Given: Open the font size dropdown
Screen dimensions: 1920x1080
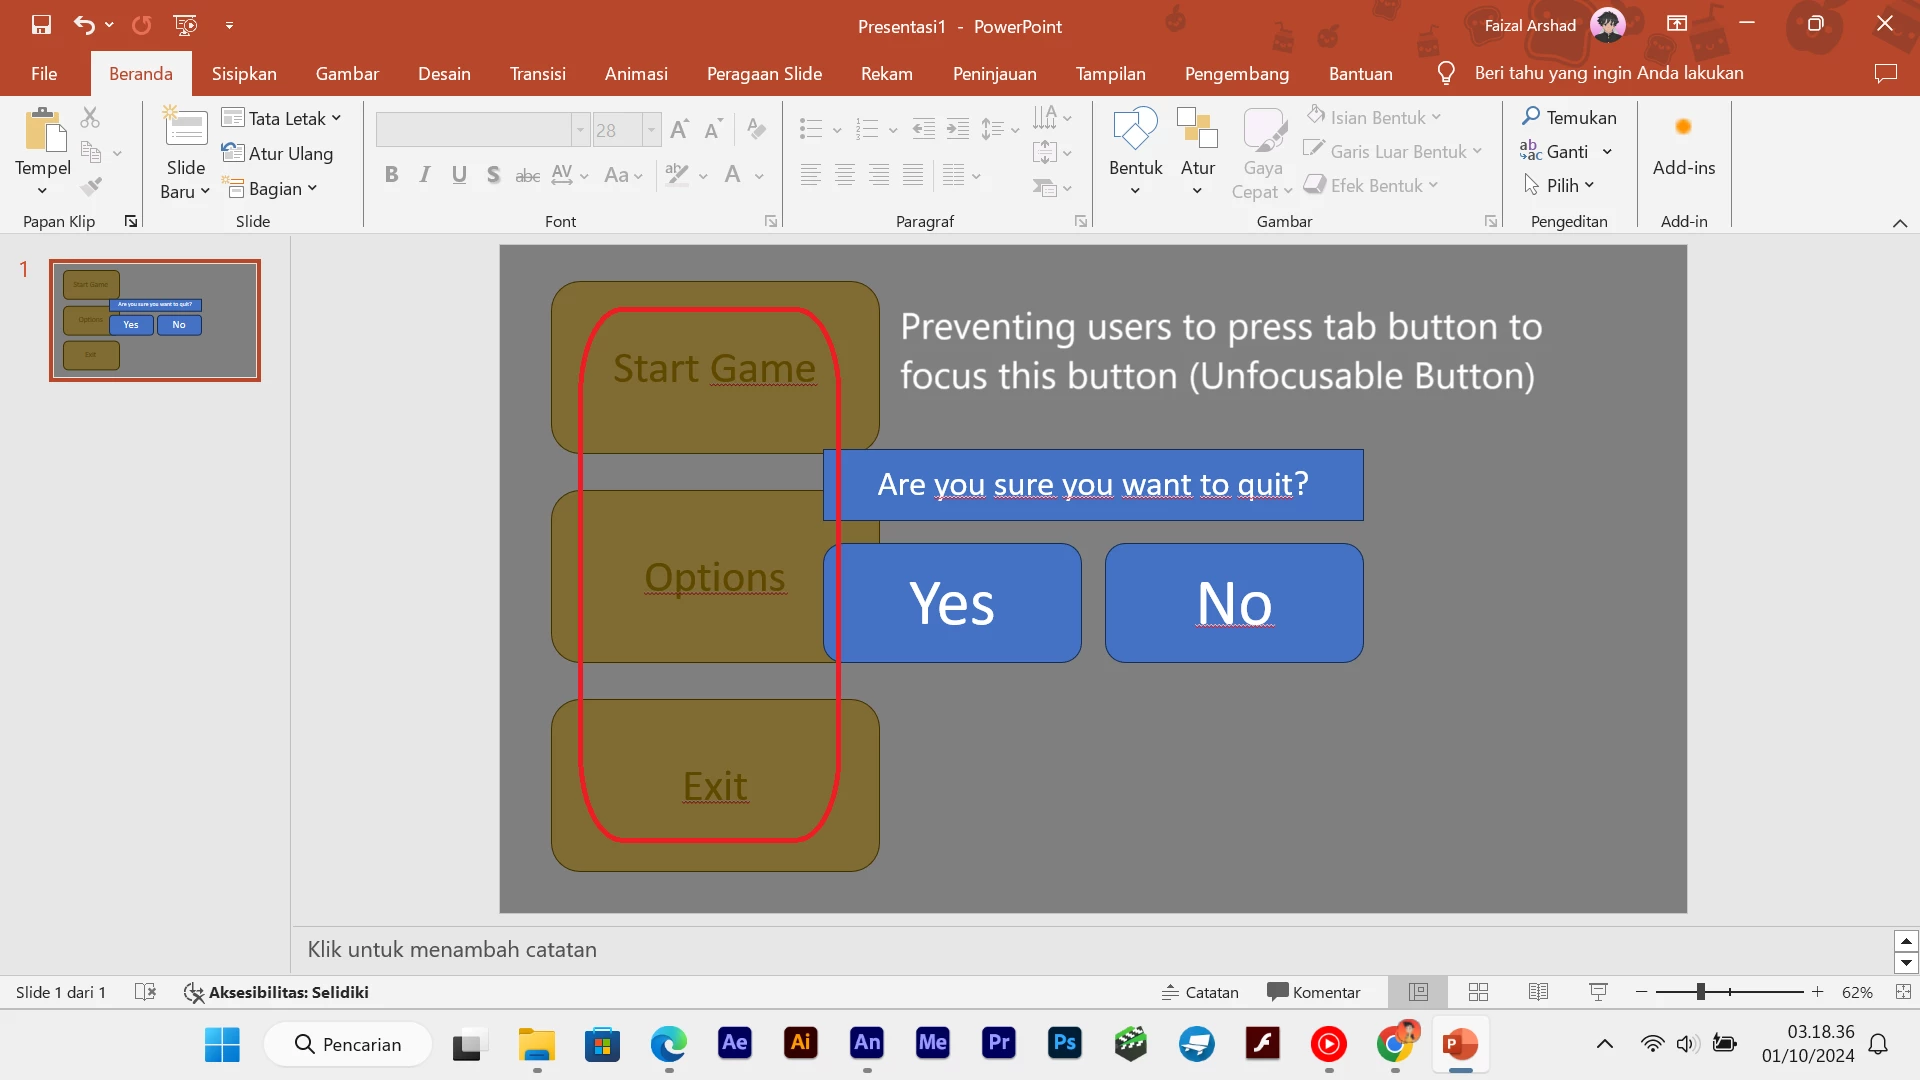Looking at the screenshot, I should click(x=651, y=130).
